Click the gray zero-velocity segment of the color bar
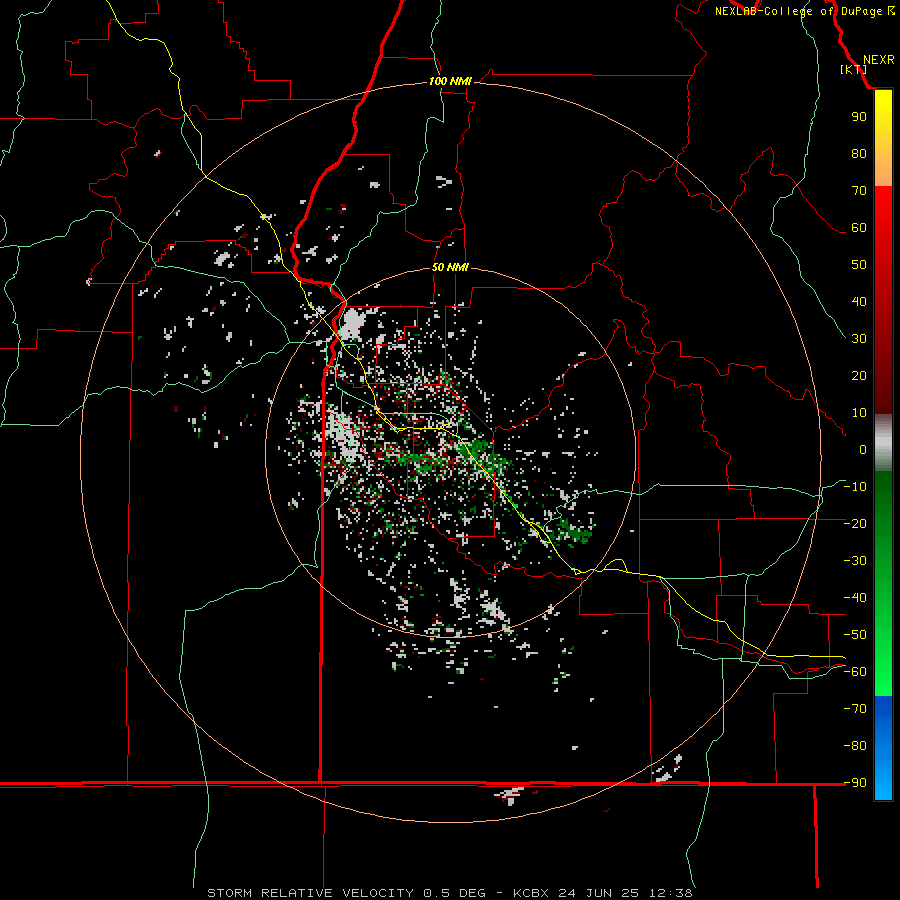The width and height of the screenshot is (900, 900). point(883,443)
